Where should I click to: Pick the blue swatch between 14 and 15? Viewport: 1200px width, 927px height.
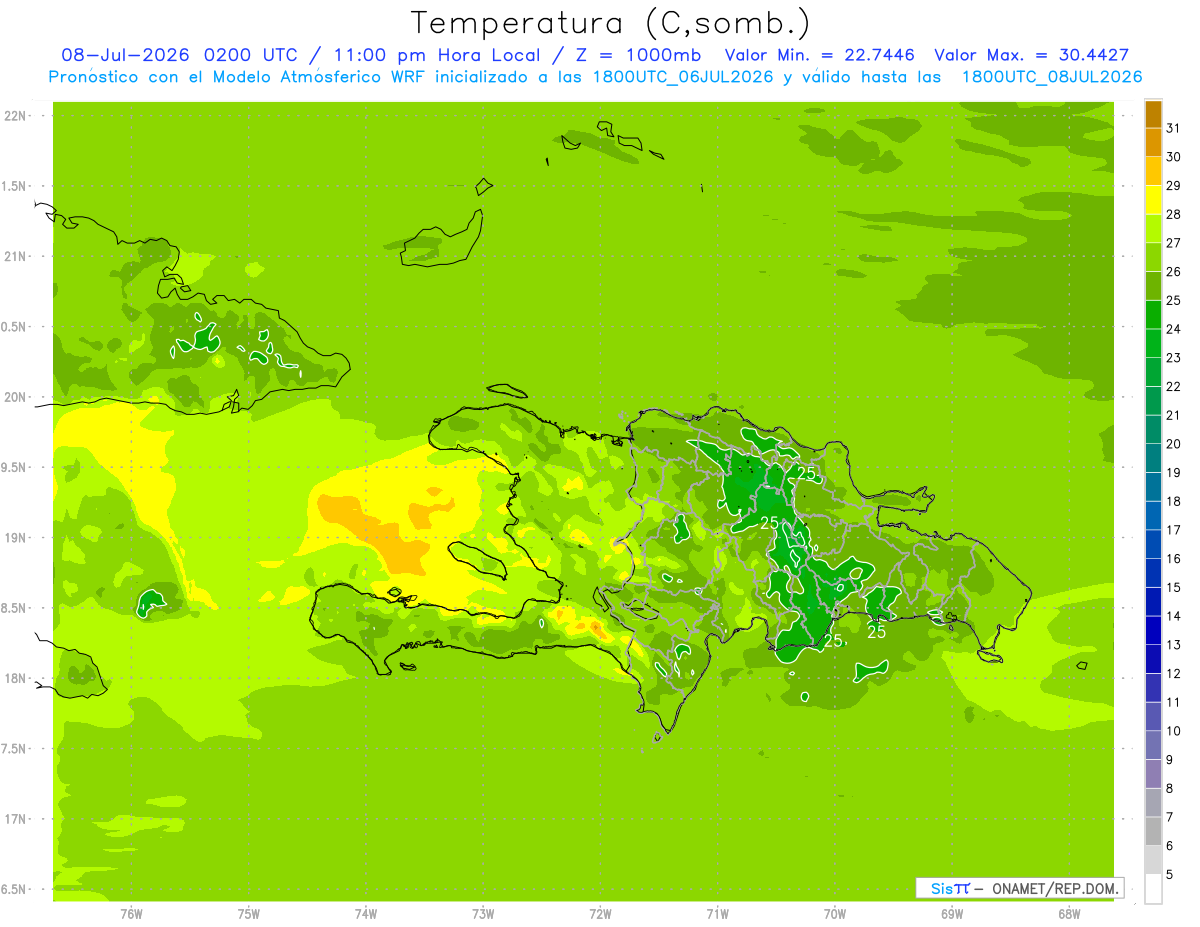click(1153, 602)
